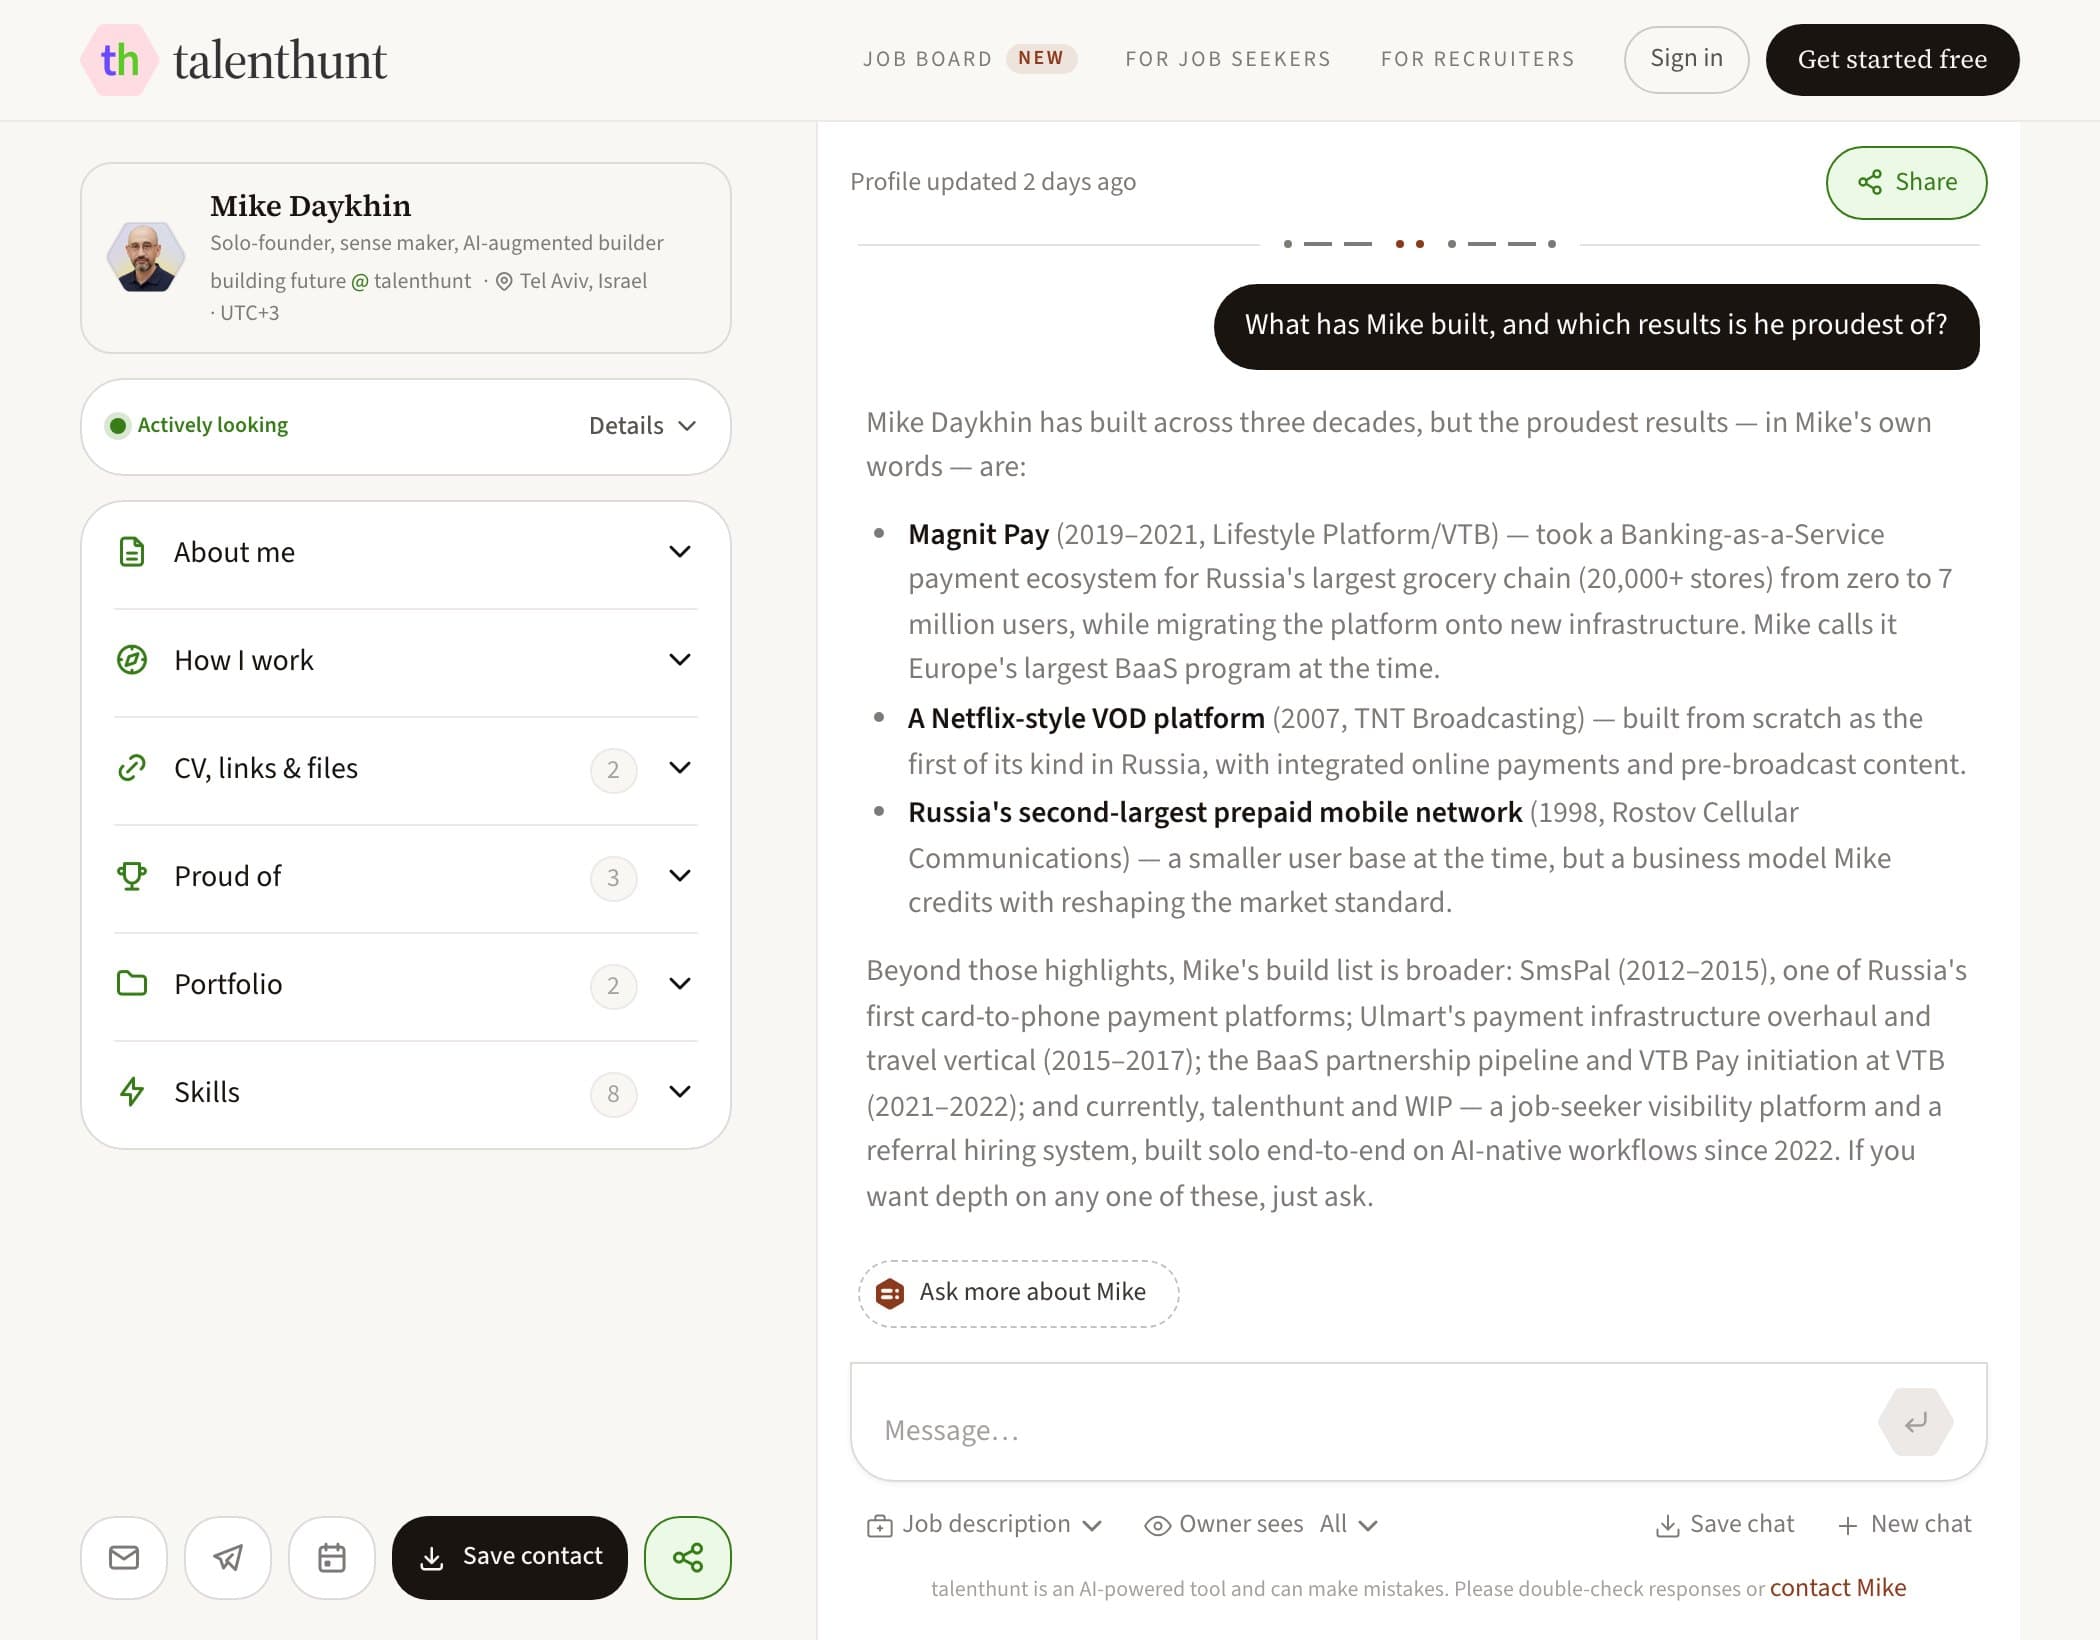Click the Save contact button
The width and height of the screenshot is (2100, 1640).
(510, 1557)
